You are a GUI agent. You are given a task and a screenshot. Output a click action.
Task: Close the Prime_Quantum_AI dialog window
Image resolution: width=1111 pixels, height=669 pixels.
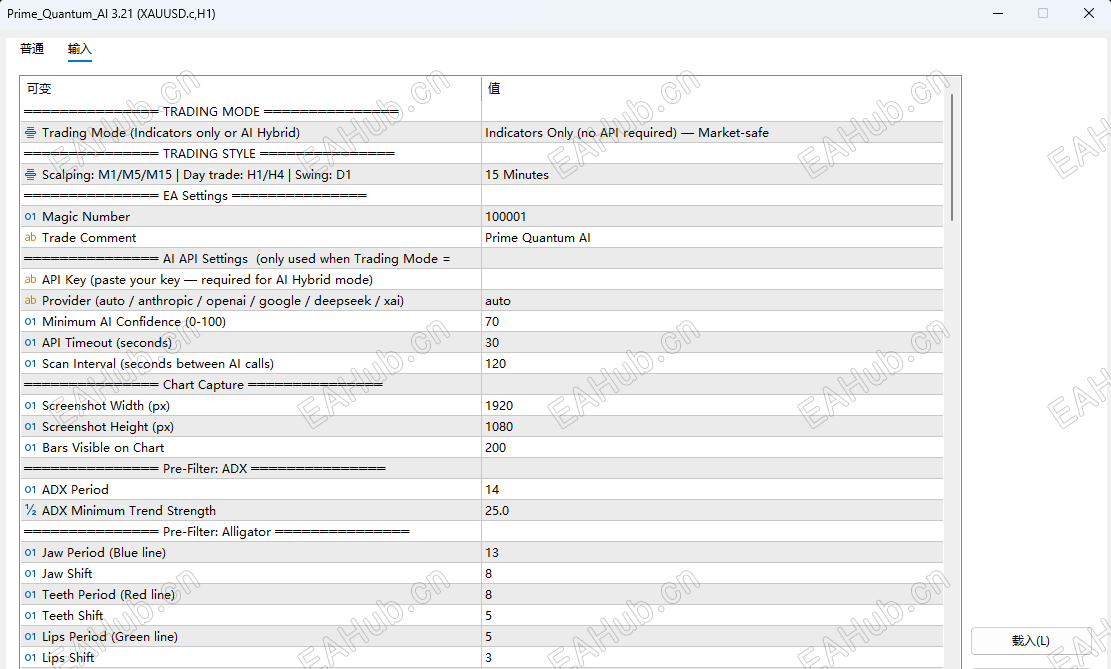coord(1089,13)
